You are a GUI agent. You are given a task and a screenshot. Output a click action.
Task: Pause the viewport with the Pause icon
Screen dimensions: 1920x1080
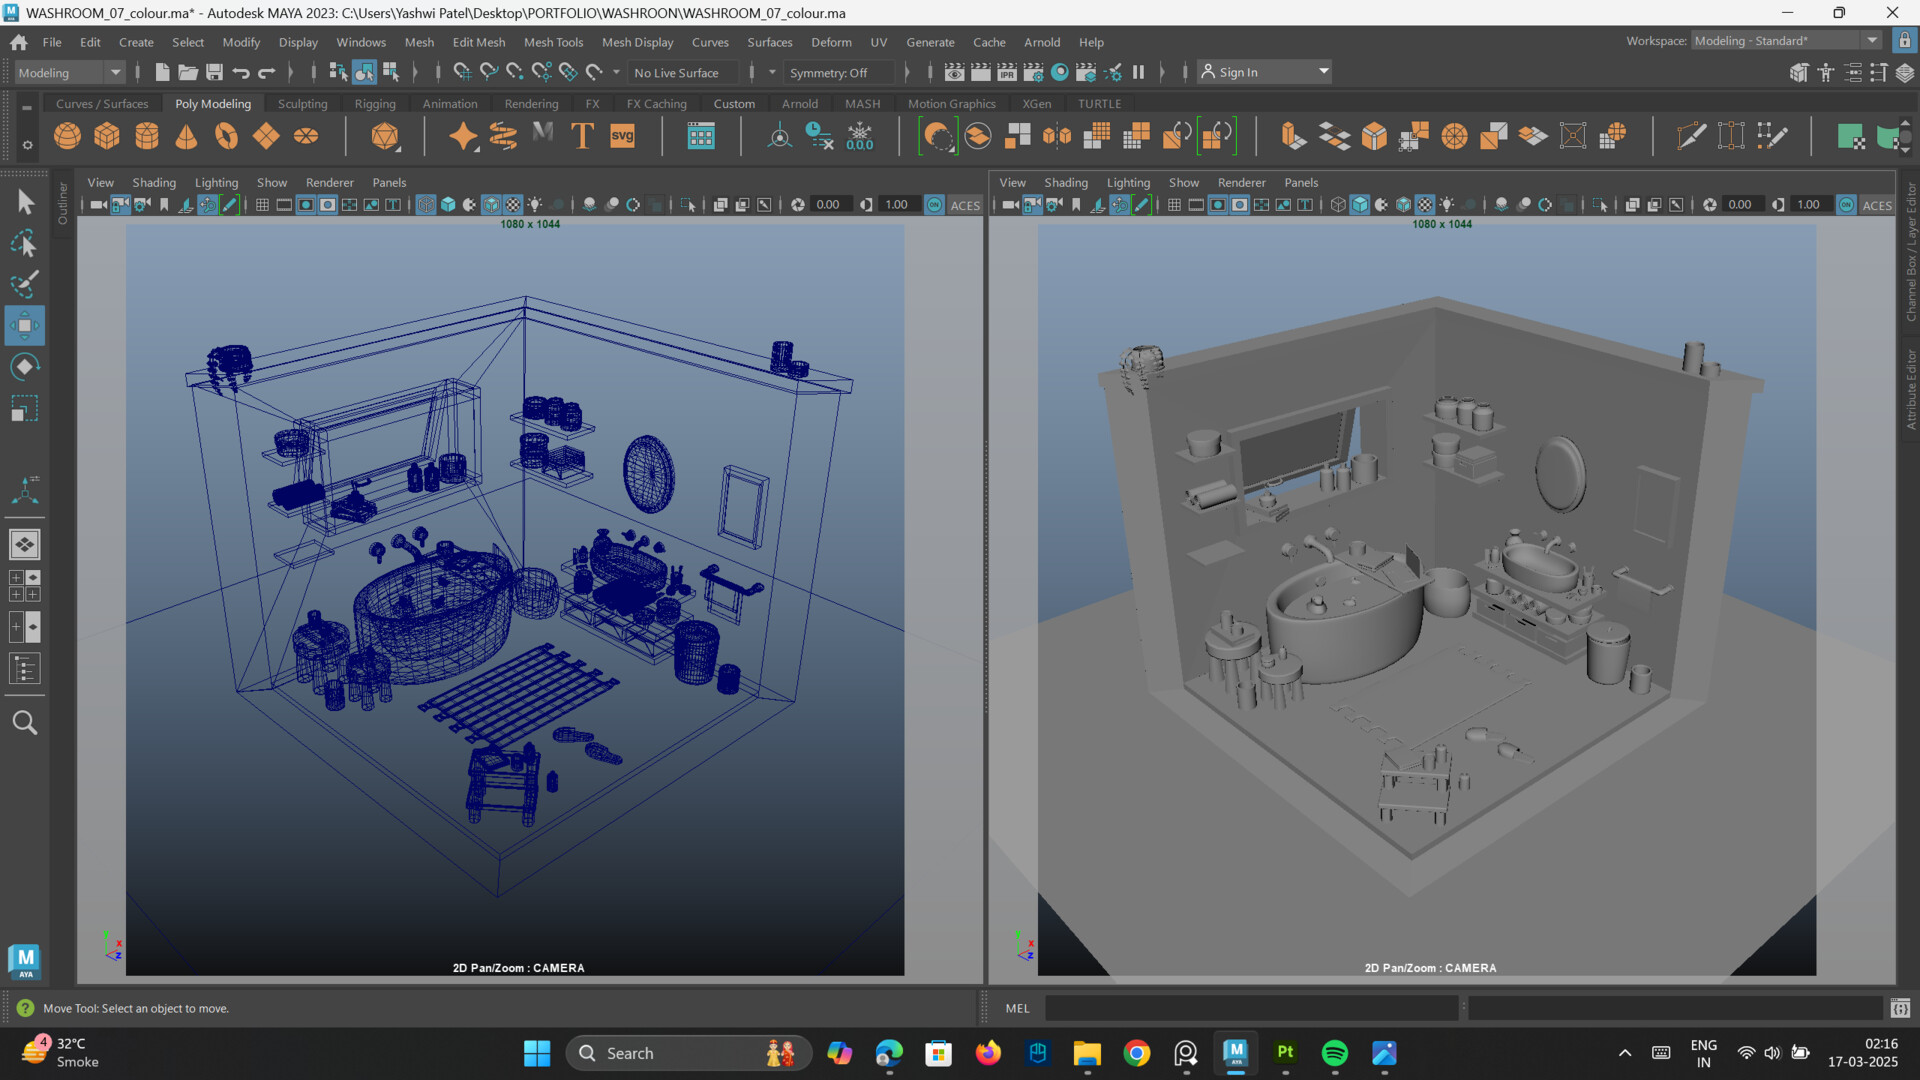coord(1138,71)
